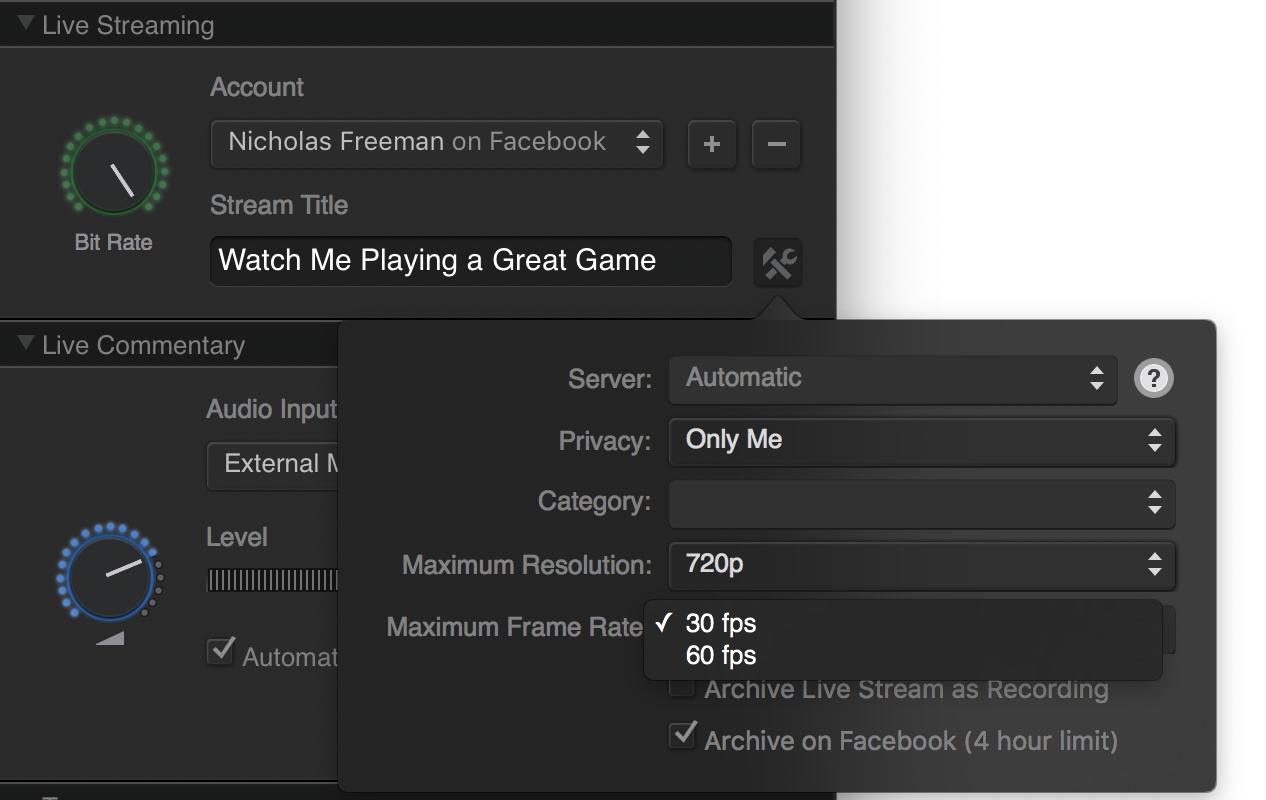This screenshot has width=1266, height=800.
Task: Remove the selected account with minus button
Action: coord(776,144)
